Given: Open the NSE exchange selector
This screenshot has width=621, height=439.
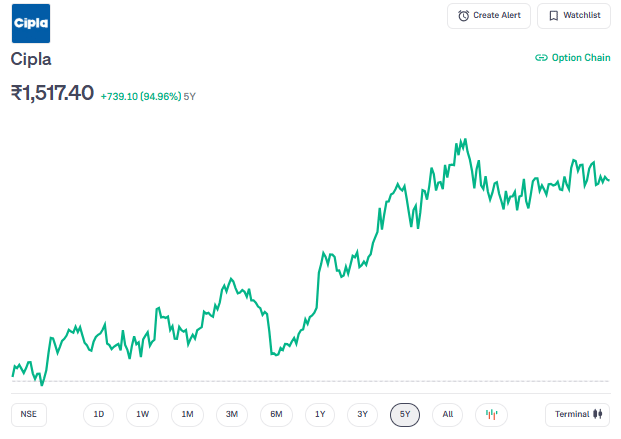Looking at the screenshot, I should pos(29,414).
